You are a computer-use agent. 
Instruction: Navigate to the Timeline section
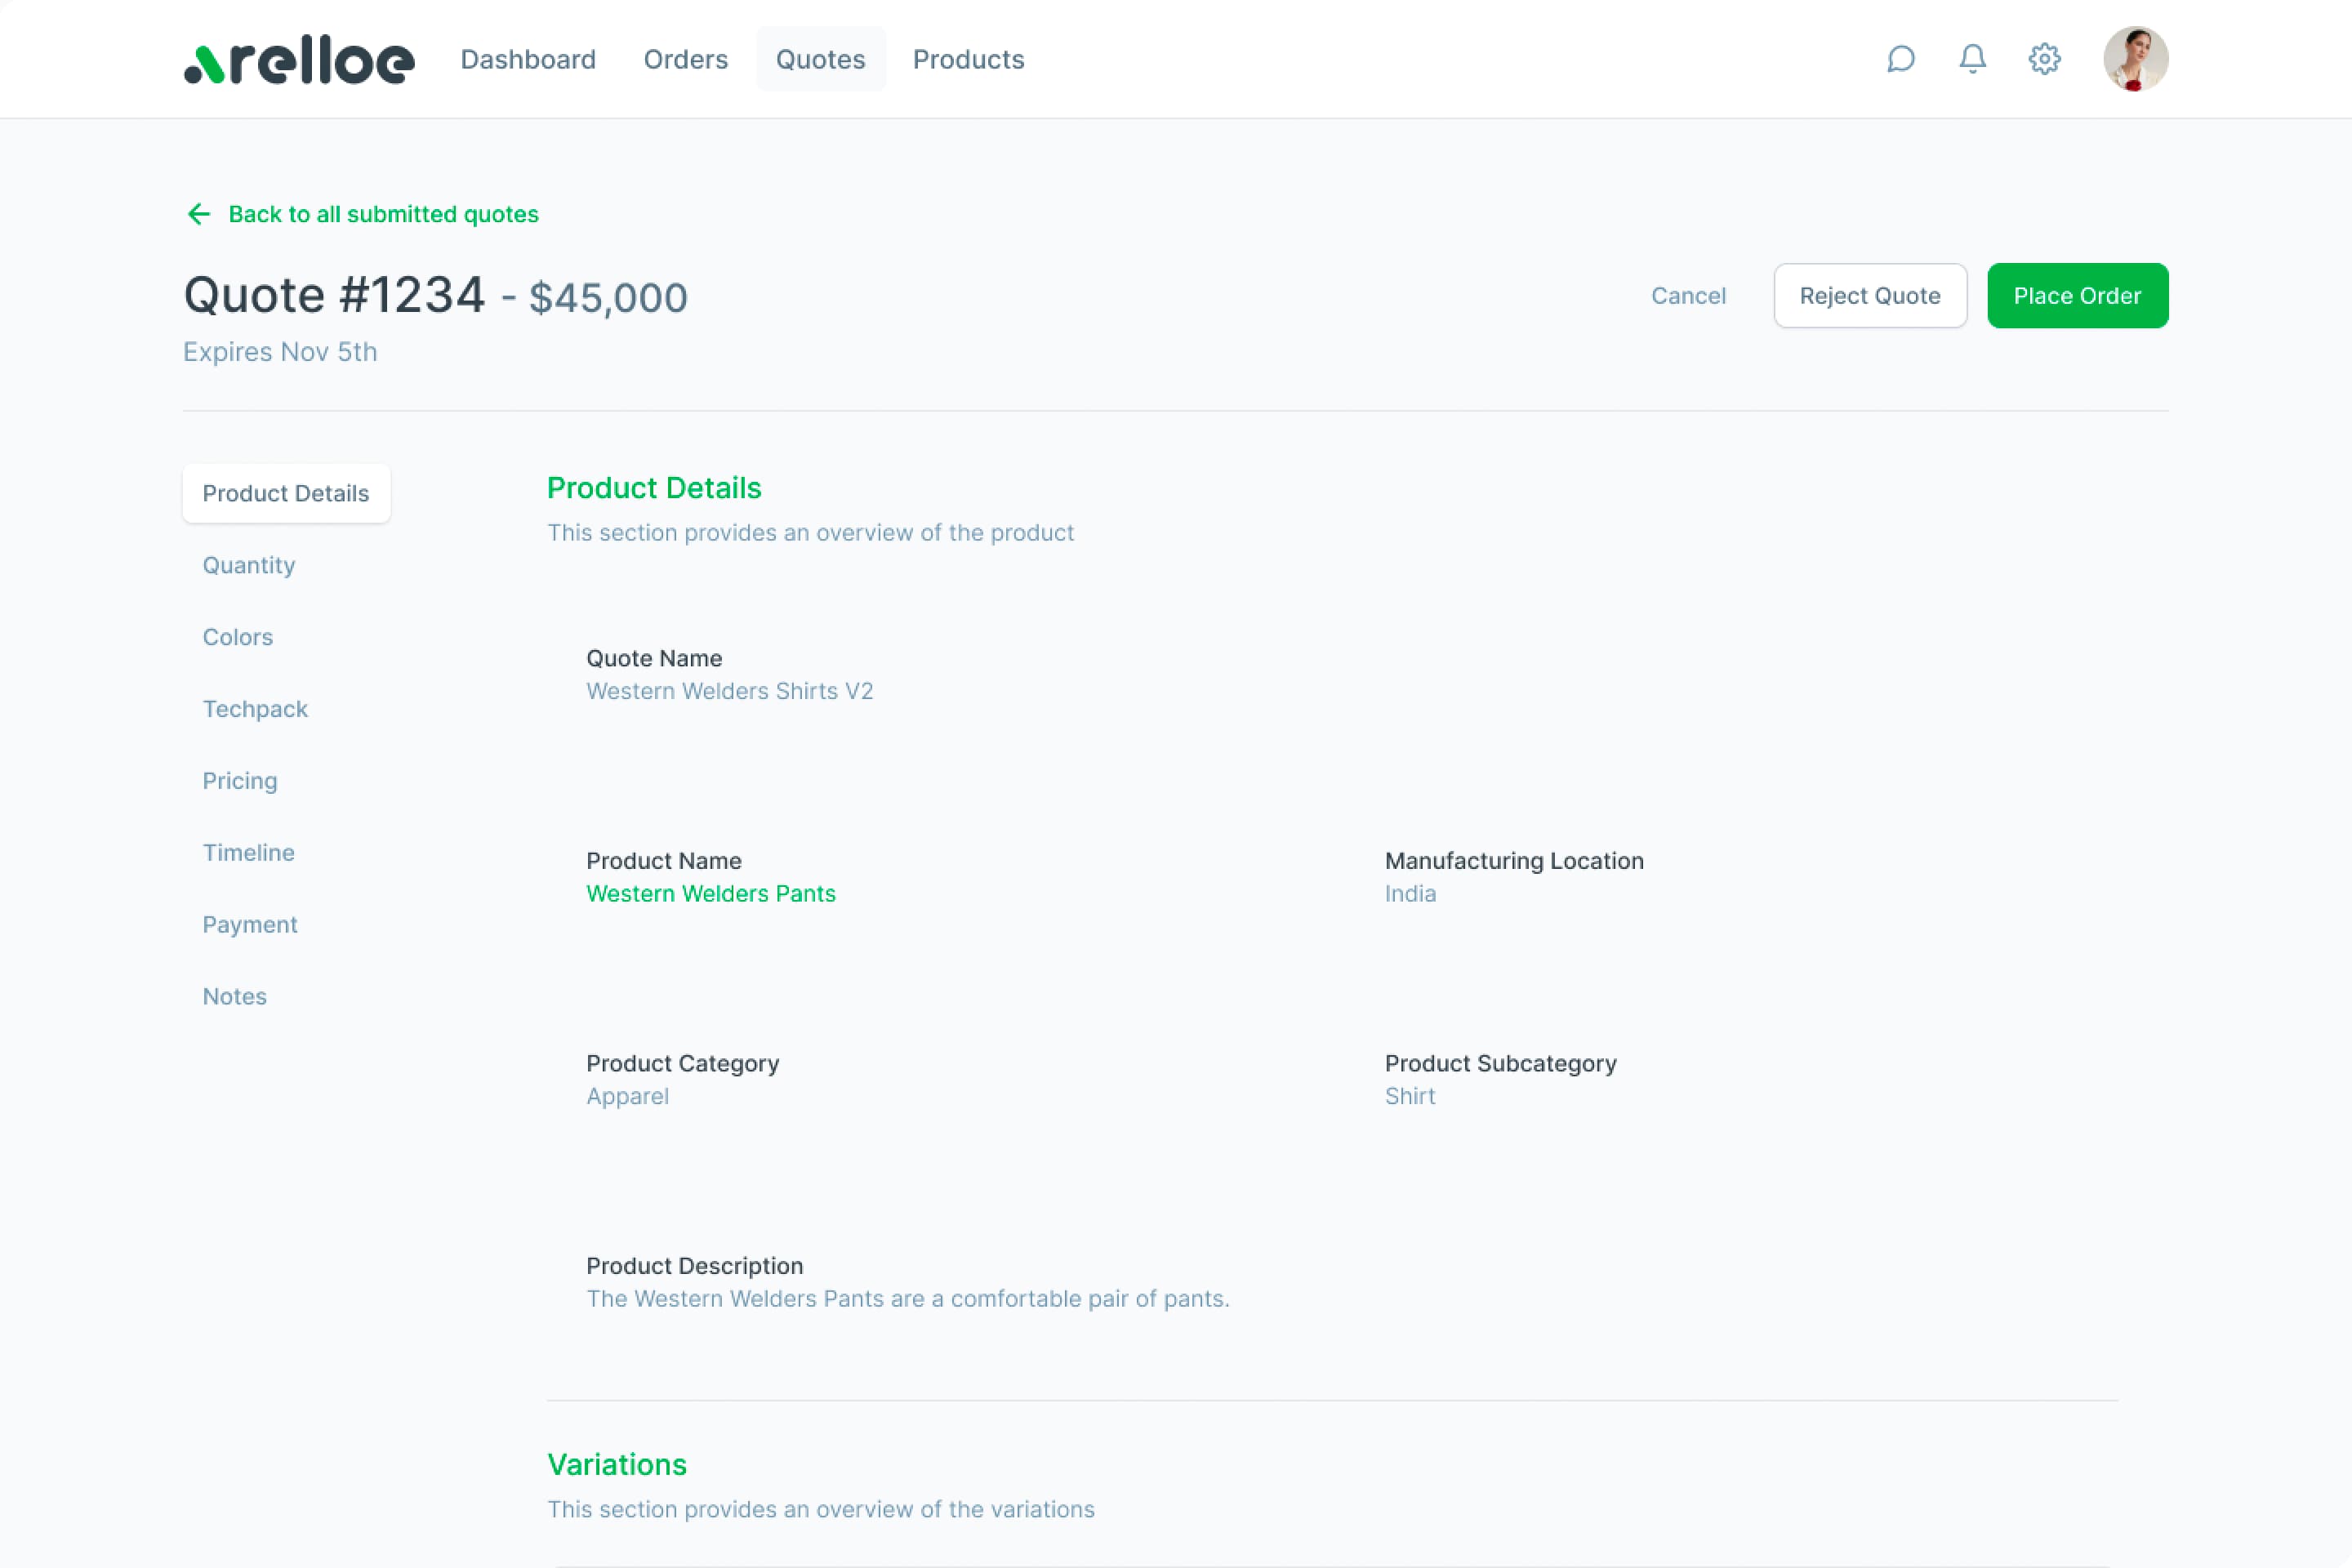coord(249,853)
